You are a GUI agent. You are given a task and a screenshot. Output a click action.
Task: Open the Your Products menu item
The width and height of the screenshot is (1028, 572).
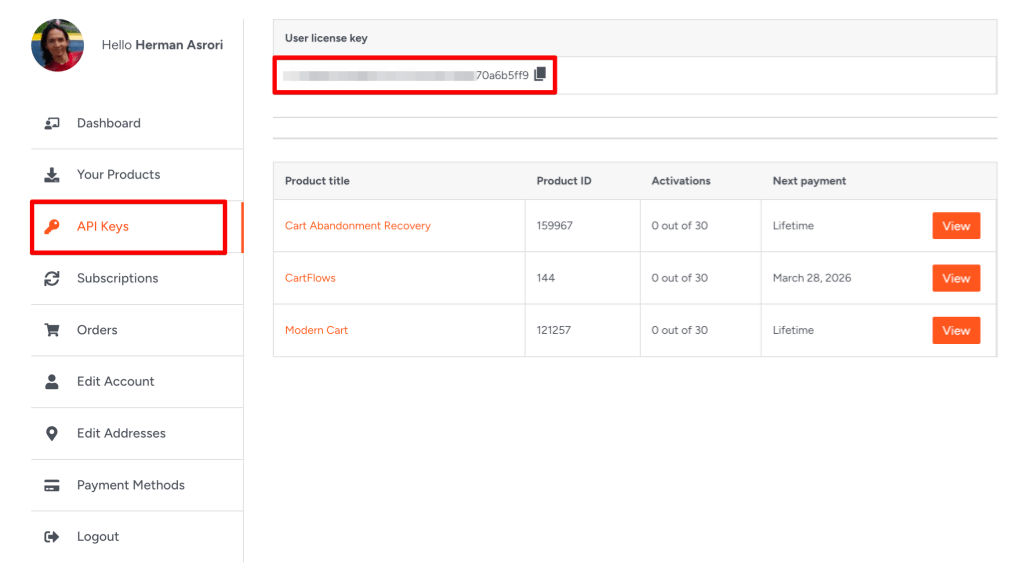(x=118, y=175)
